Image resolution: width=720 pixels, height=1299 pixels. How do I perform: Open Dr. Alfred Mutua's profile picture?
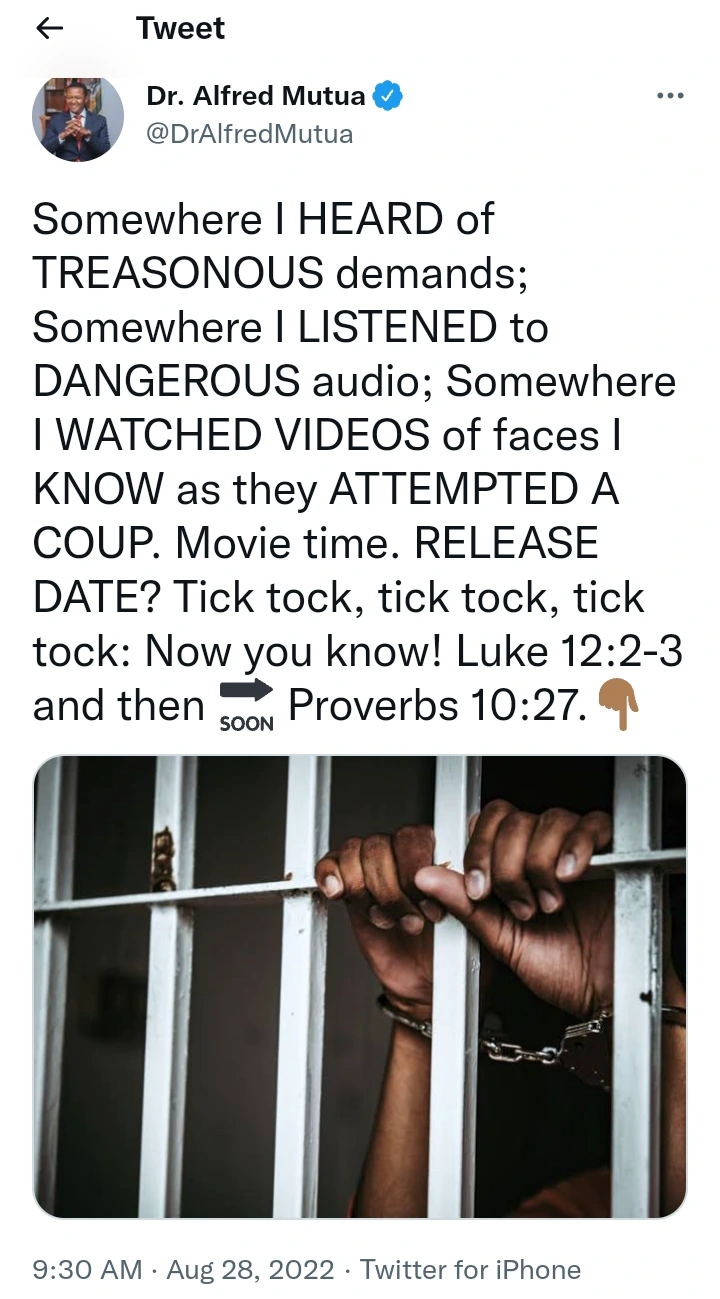pos(78,117)
